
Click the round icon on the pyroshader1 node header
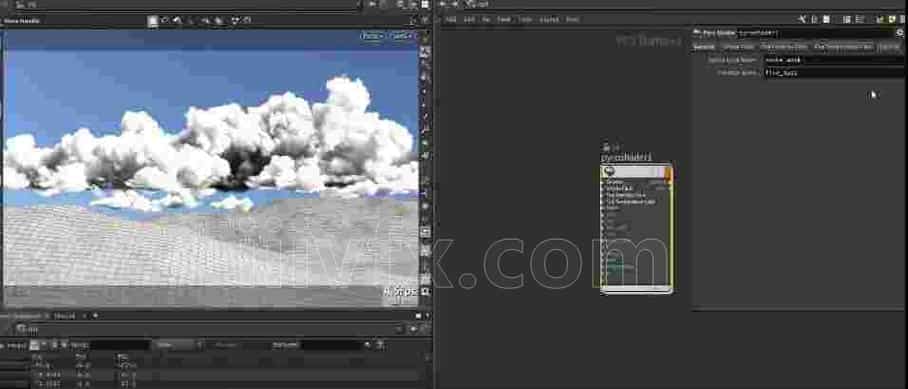coord(607,172)
